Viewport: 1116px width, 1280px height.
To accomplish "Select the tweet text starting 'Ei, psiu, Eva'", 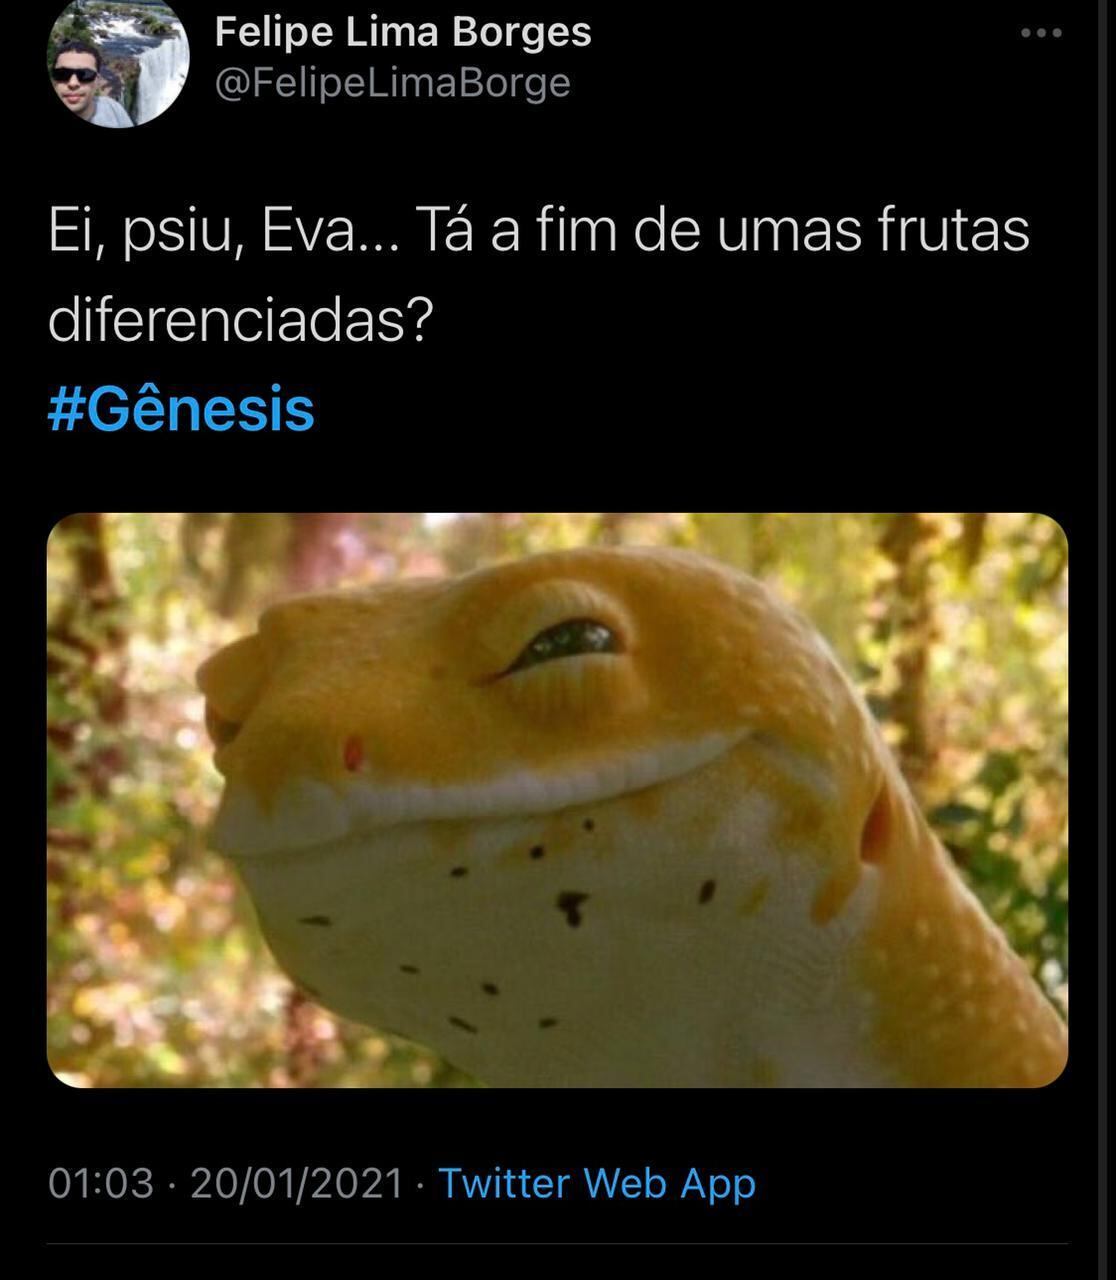I will pyautogui.click(x=538, y=275).
